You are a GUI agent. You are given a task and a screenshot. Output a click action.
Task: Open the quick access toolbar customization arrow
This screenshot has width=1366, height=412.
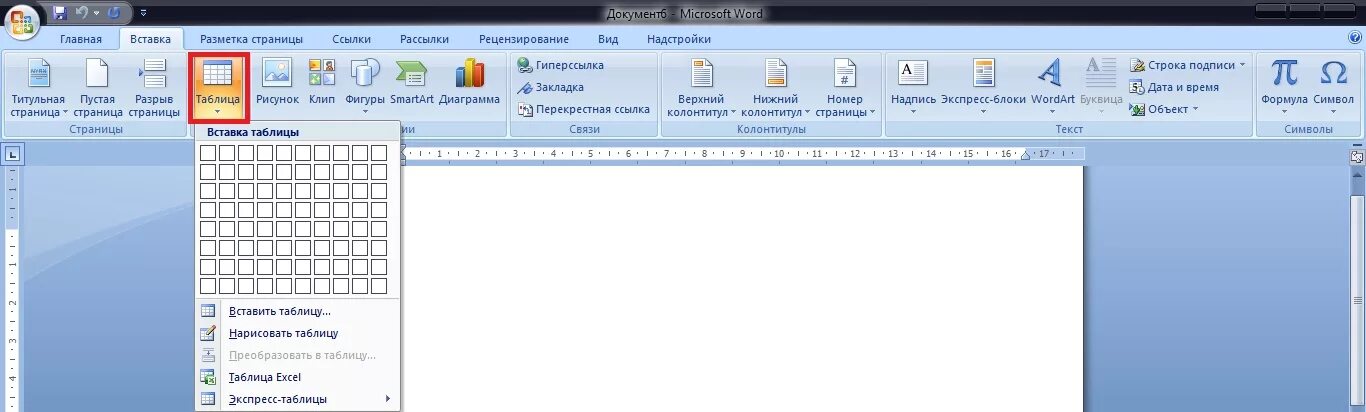click(144, 13)
